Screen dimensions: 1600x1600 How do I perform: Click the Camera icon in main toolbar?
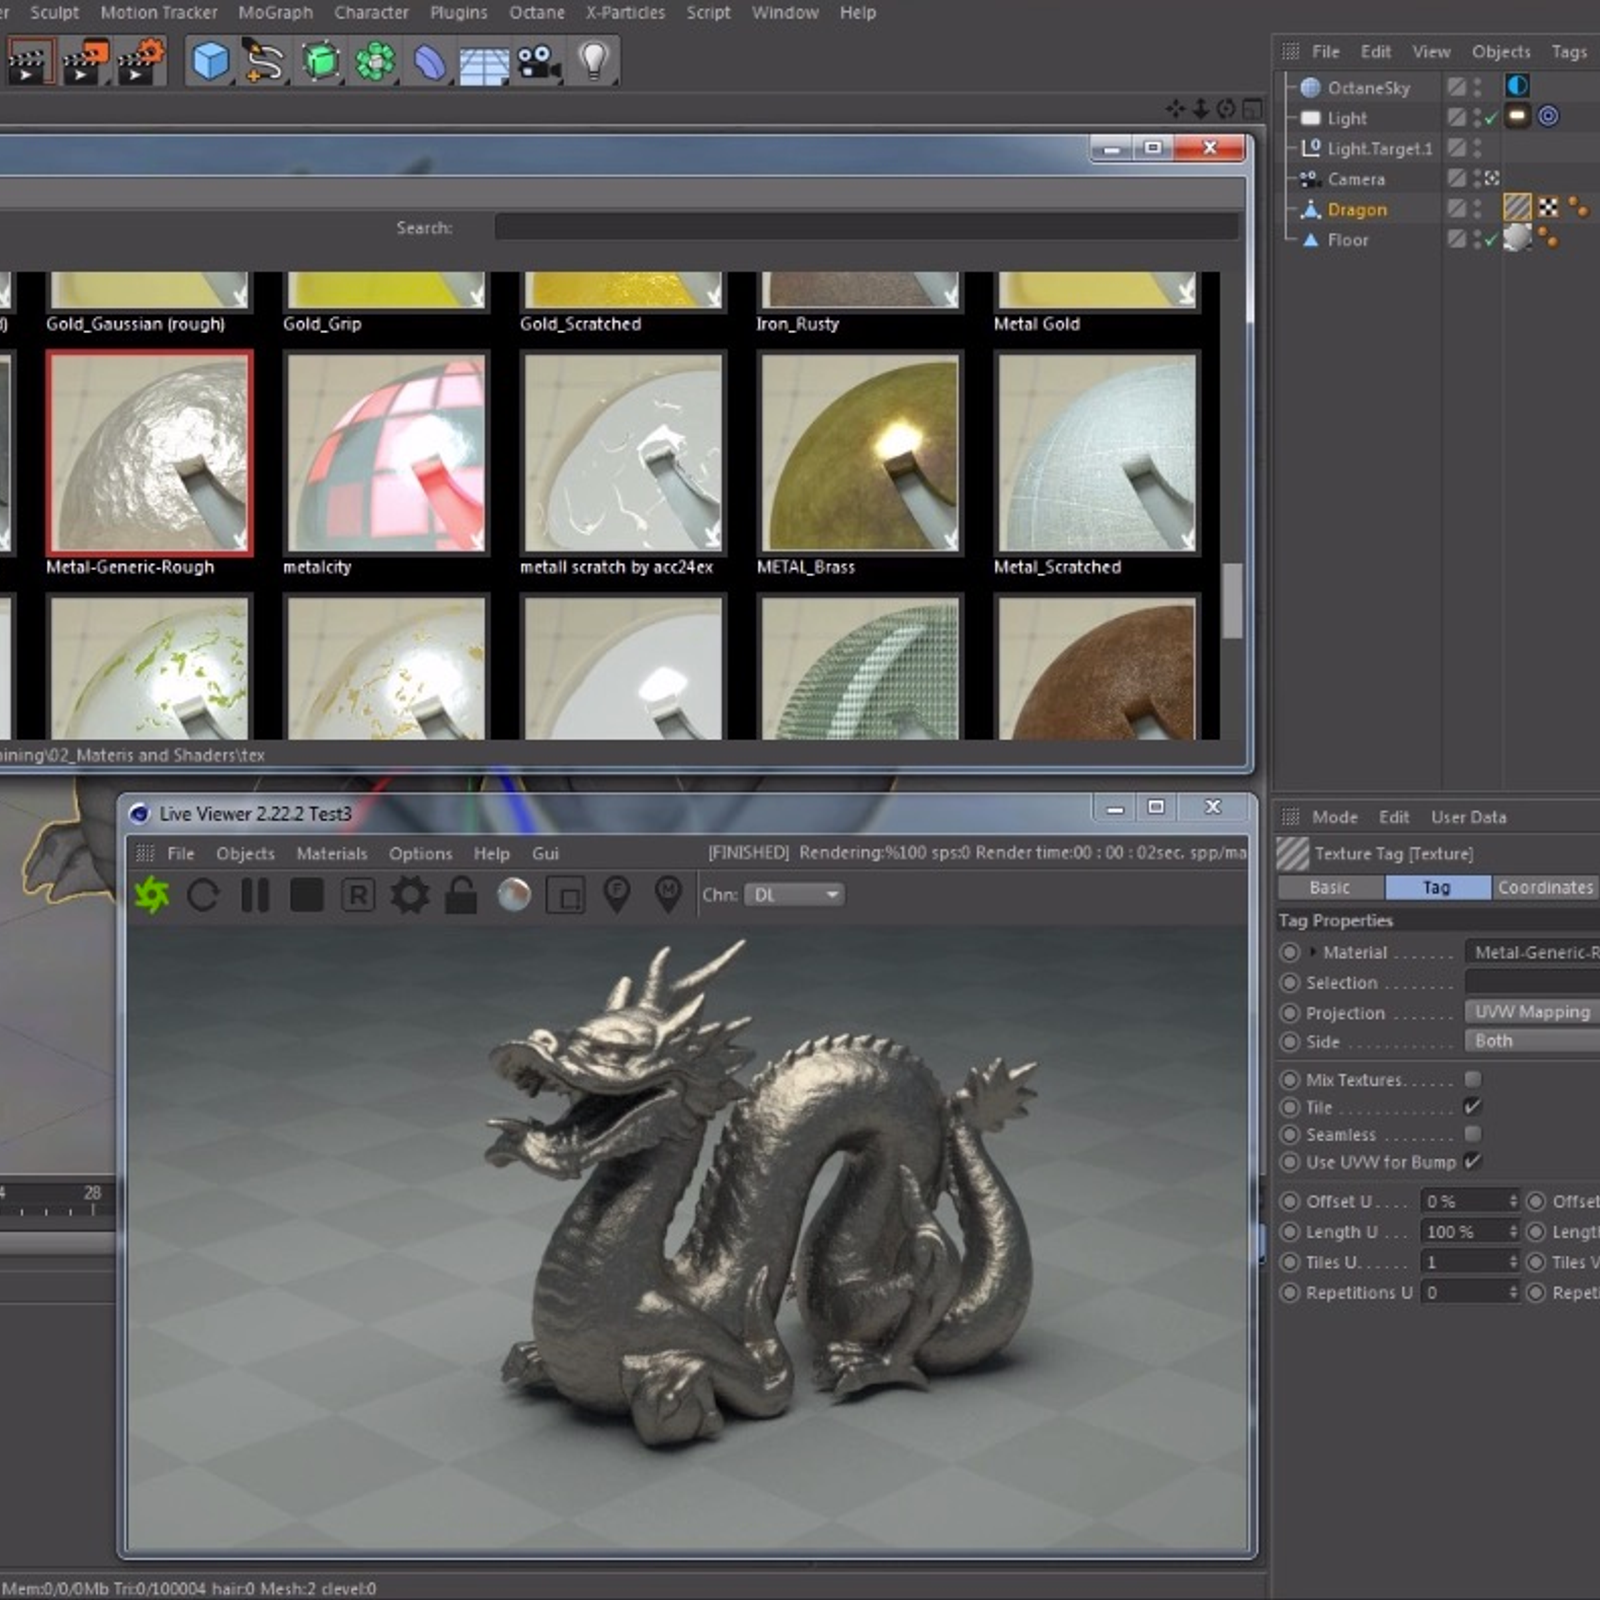(x=539, y=63)
